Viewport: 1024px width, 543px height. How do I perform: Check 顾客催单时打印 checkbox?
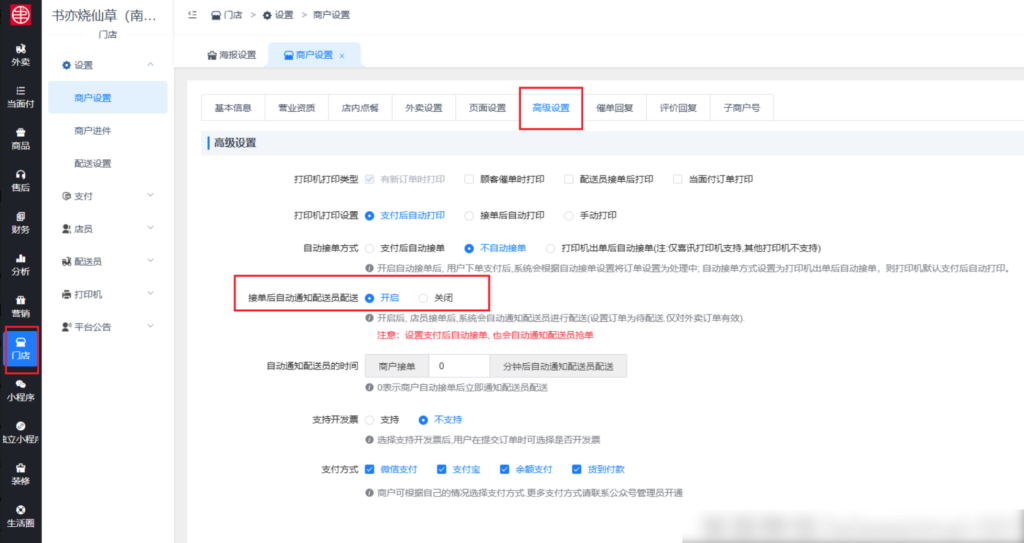(x=469, y=179)
